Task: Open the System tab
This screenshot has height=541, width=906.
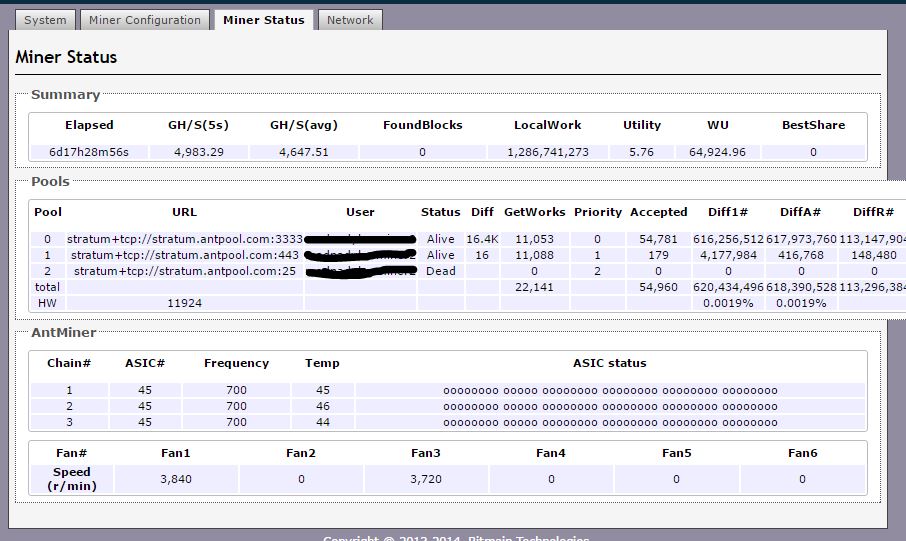Action: point(45,20)
